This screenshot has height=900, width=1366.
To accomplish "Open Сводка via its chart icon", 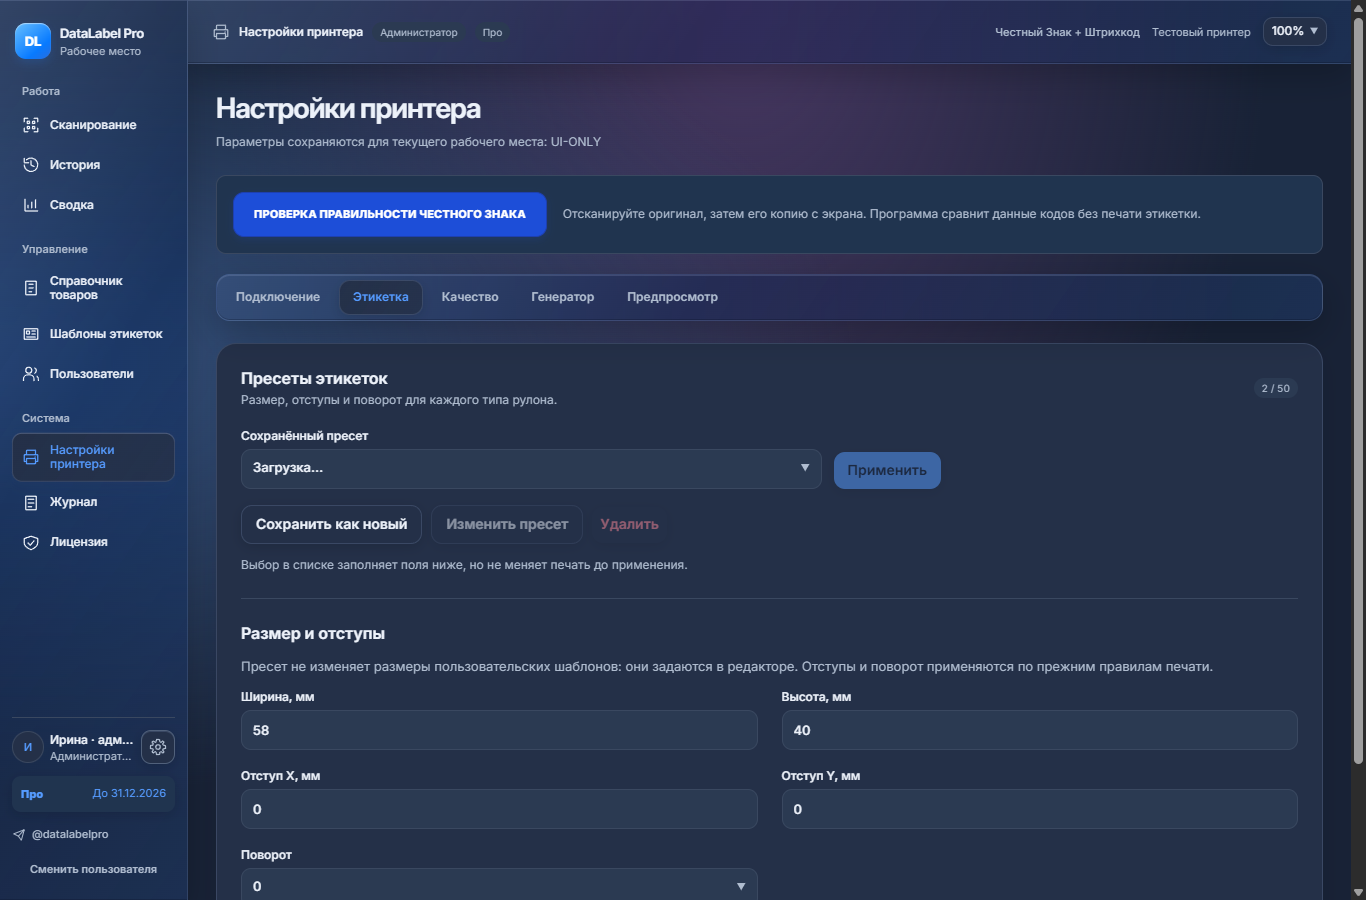I will (x=31, y=205).
